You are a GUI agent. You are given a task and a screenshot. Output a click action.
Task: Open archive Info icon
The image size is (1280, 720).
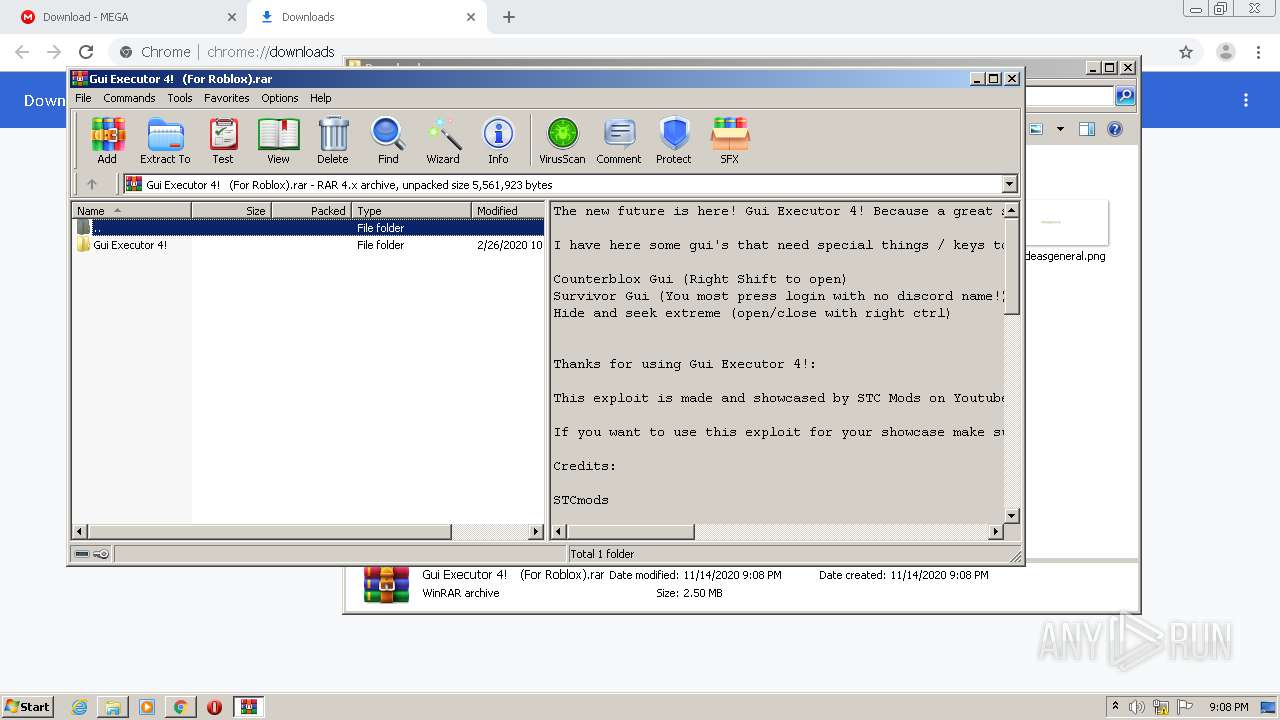pyautogui.click(x=498, y=140)
